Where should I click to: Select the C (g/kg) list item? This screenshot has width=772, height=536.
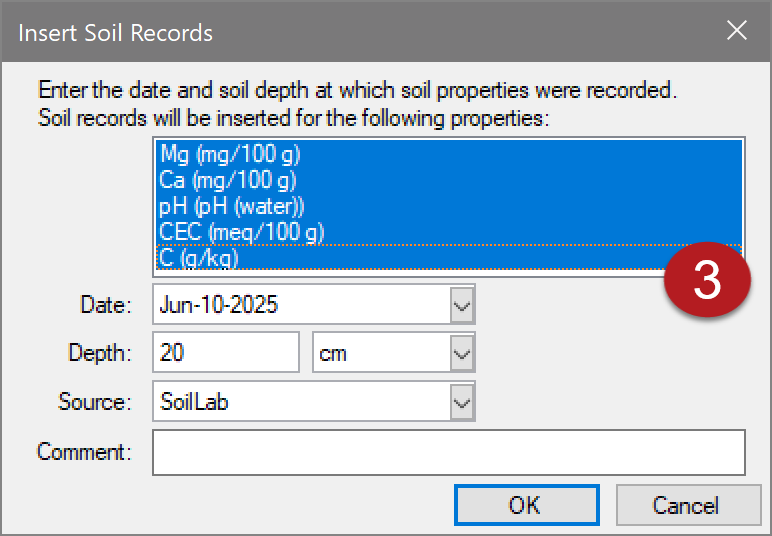point(449,257)
